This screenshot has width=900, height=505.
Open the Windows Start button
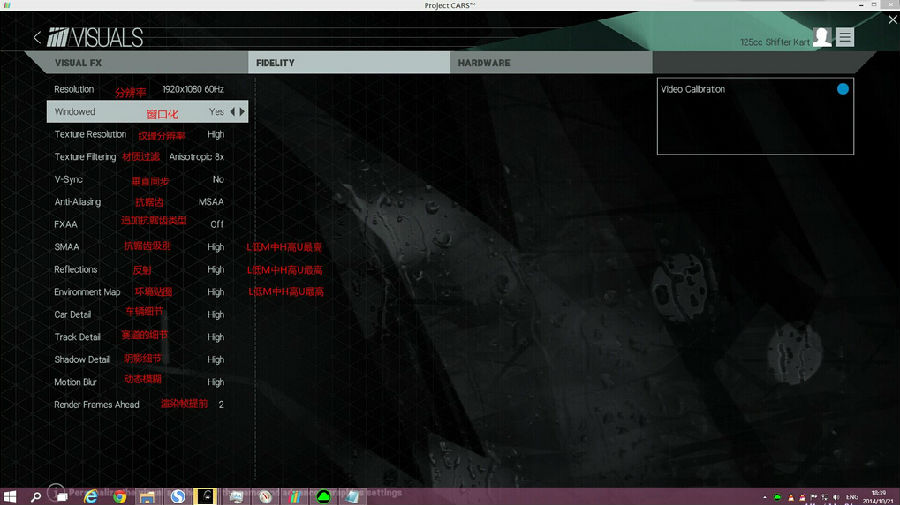pos(10,496)
